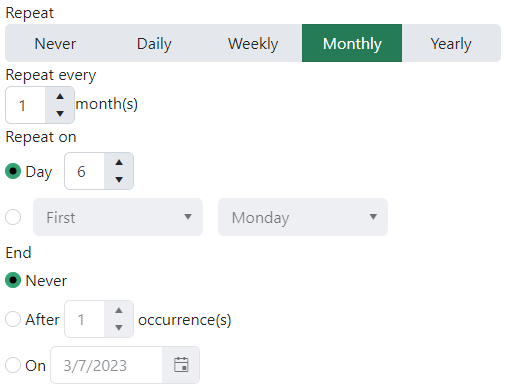Select the weekday pattern radio button
Viewport: 512px width, 392px height.
[x=13, y=217]
